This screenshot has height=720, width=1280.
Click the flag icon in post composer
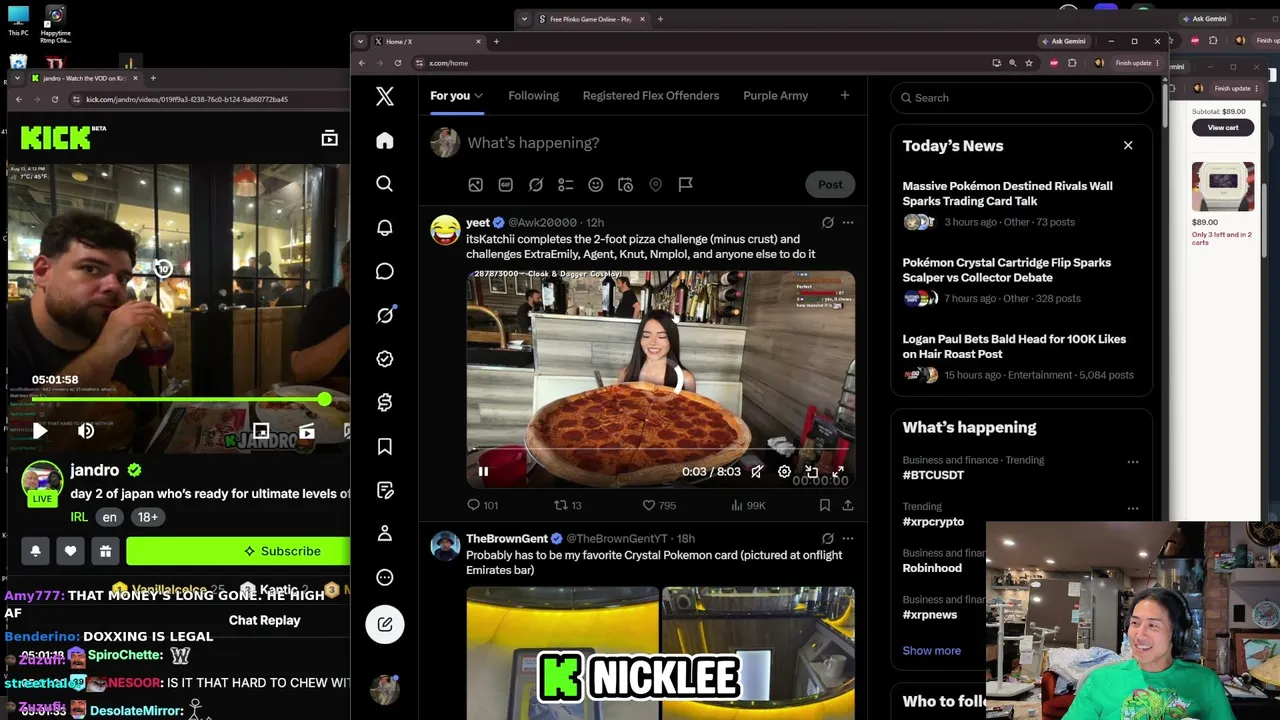pos(686,184)
